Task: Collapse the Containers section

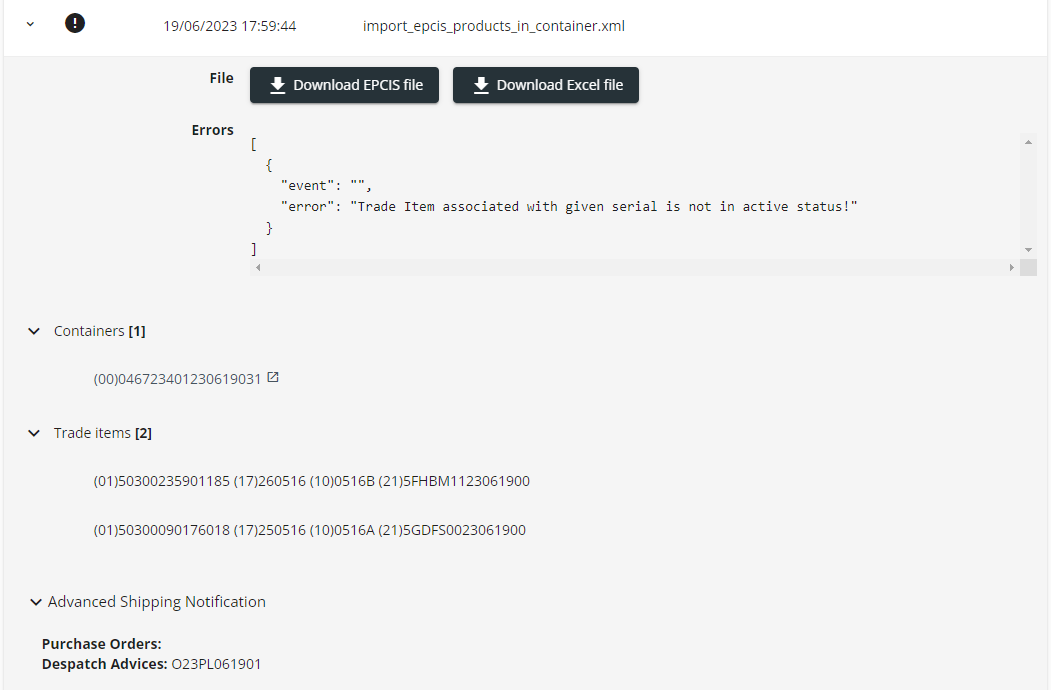Action: point(33,330)
